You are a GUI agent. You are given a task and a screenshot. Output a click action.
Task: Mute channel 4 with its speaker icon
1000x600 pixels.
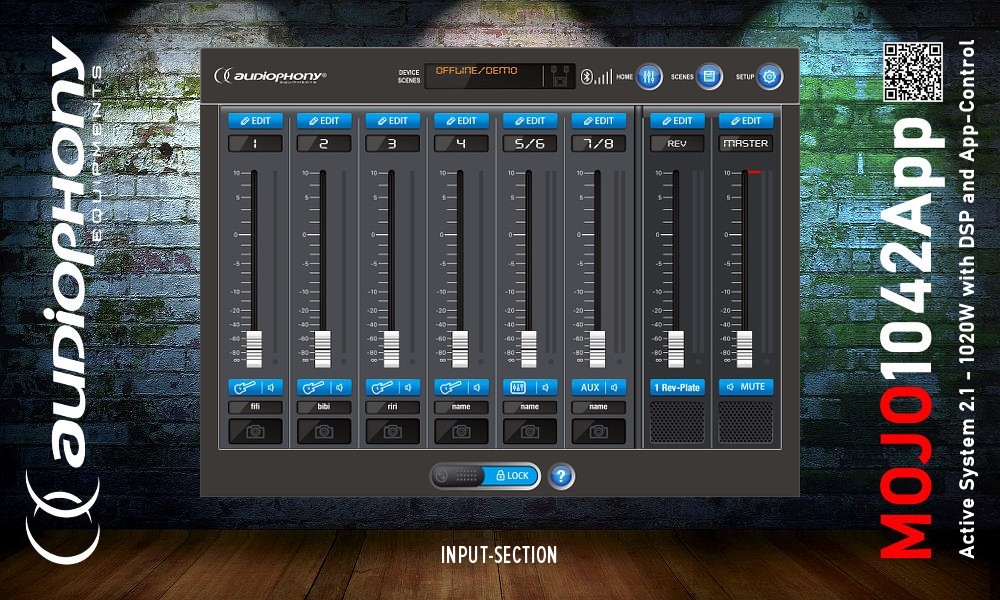pos(478,387)
